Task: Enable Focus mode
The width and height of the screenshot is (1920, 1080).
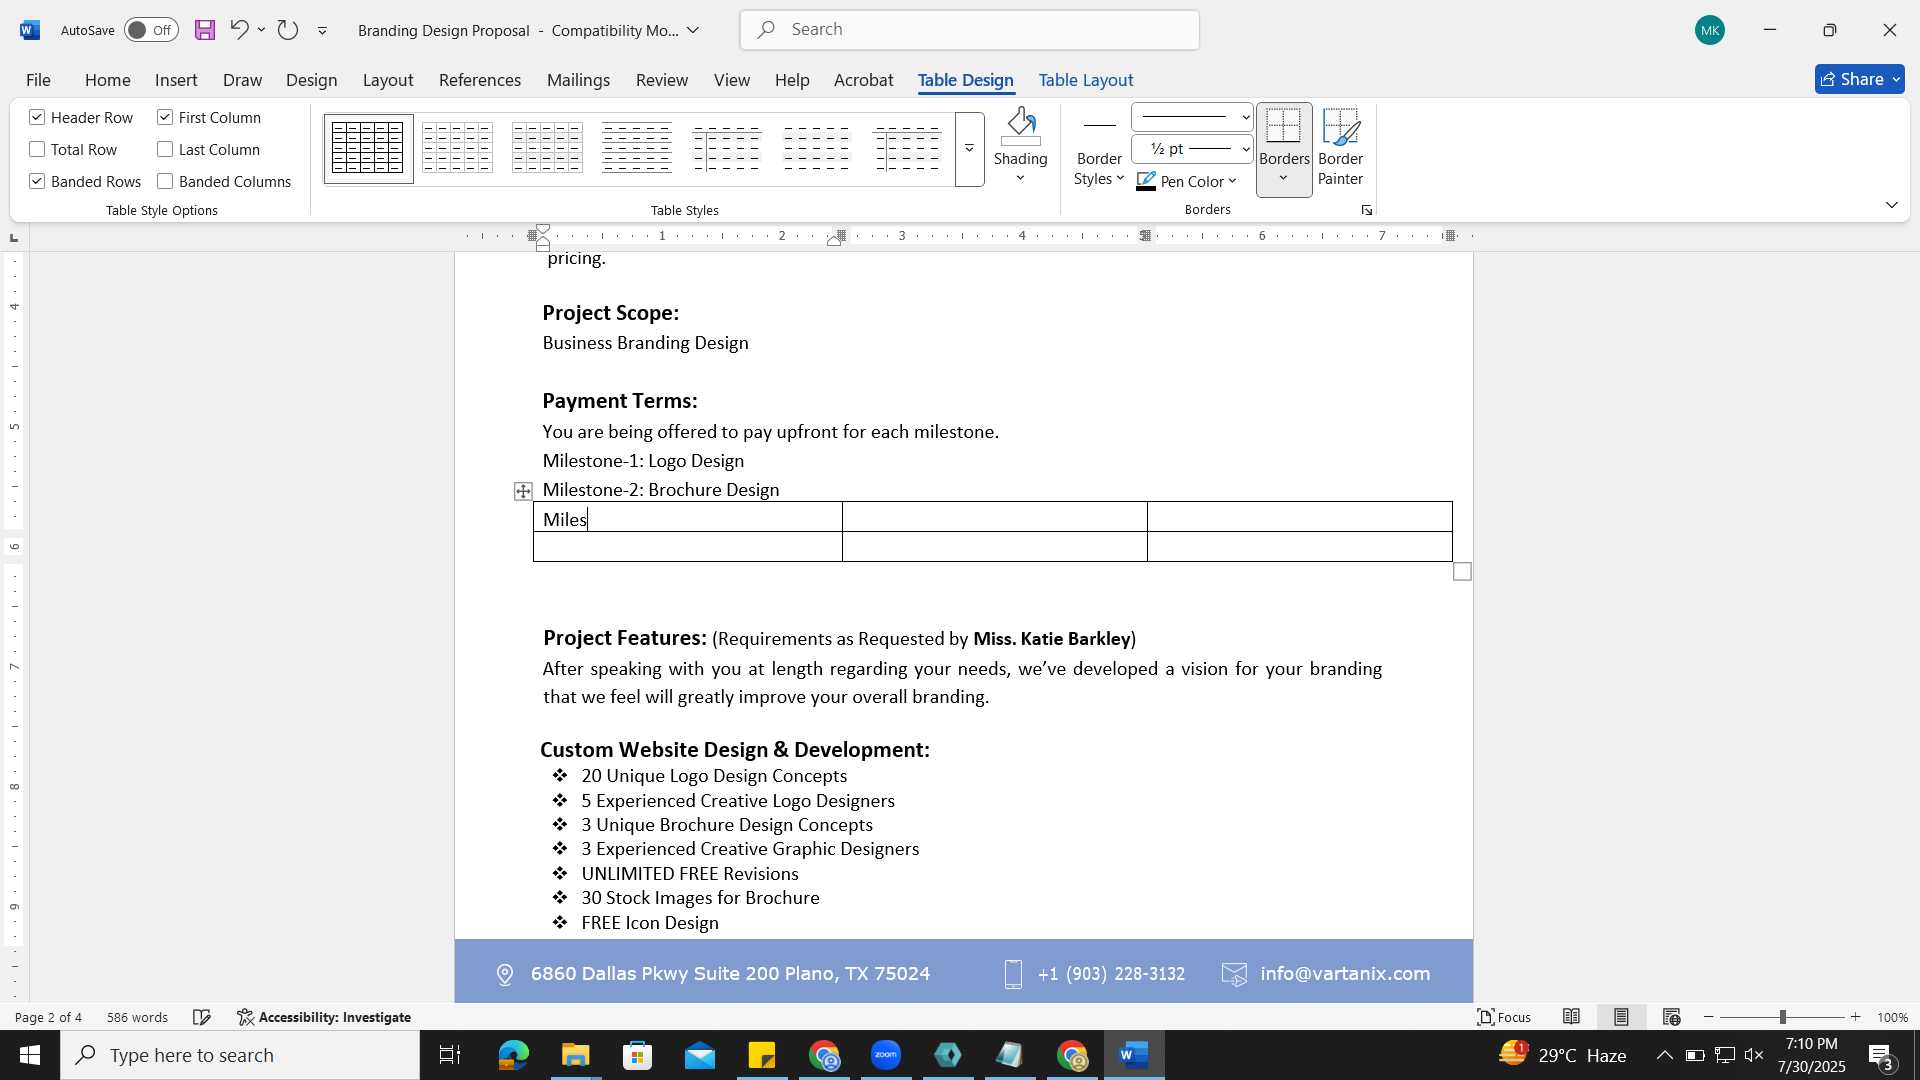Action: coord(1504,1017)
